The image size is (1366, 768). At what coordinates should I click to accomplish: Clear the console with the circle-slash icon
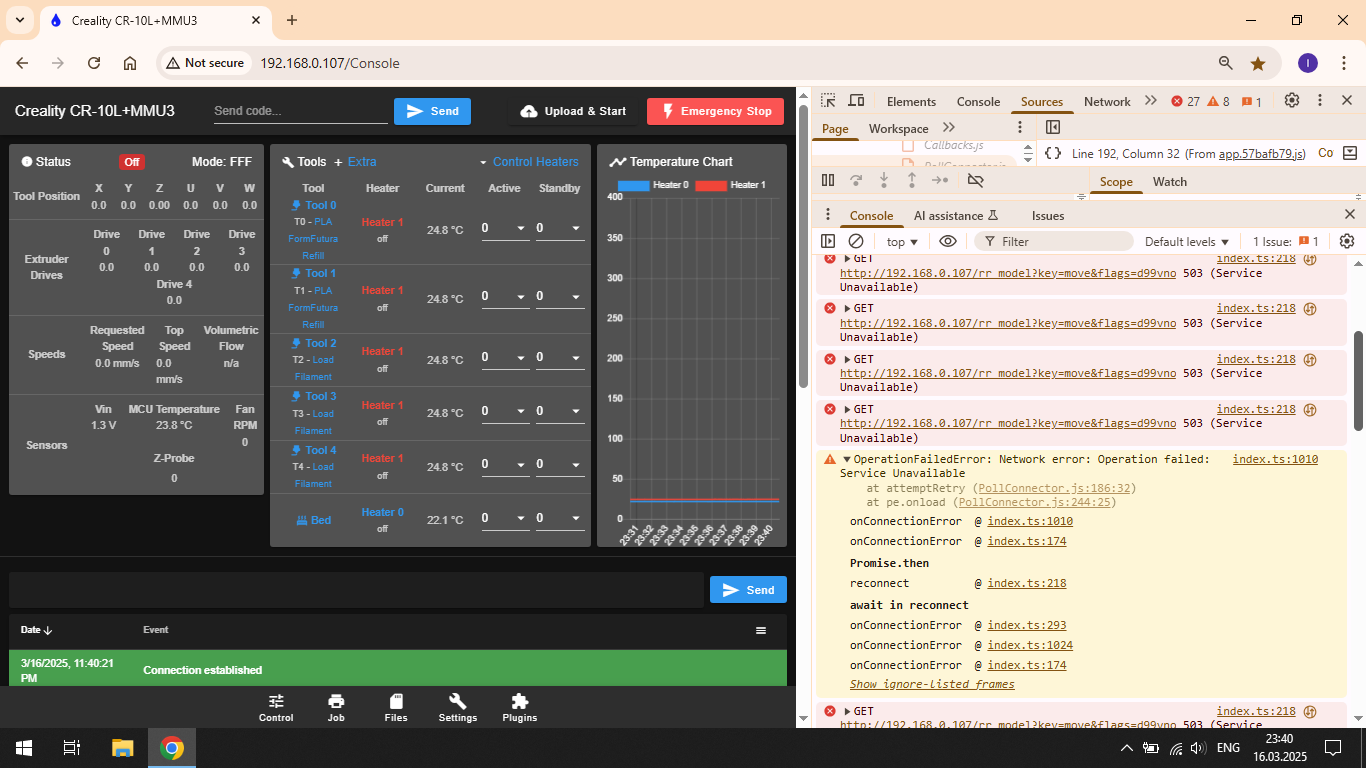(x=856, y=241)
